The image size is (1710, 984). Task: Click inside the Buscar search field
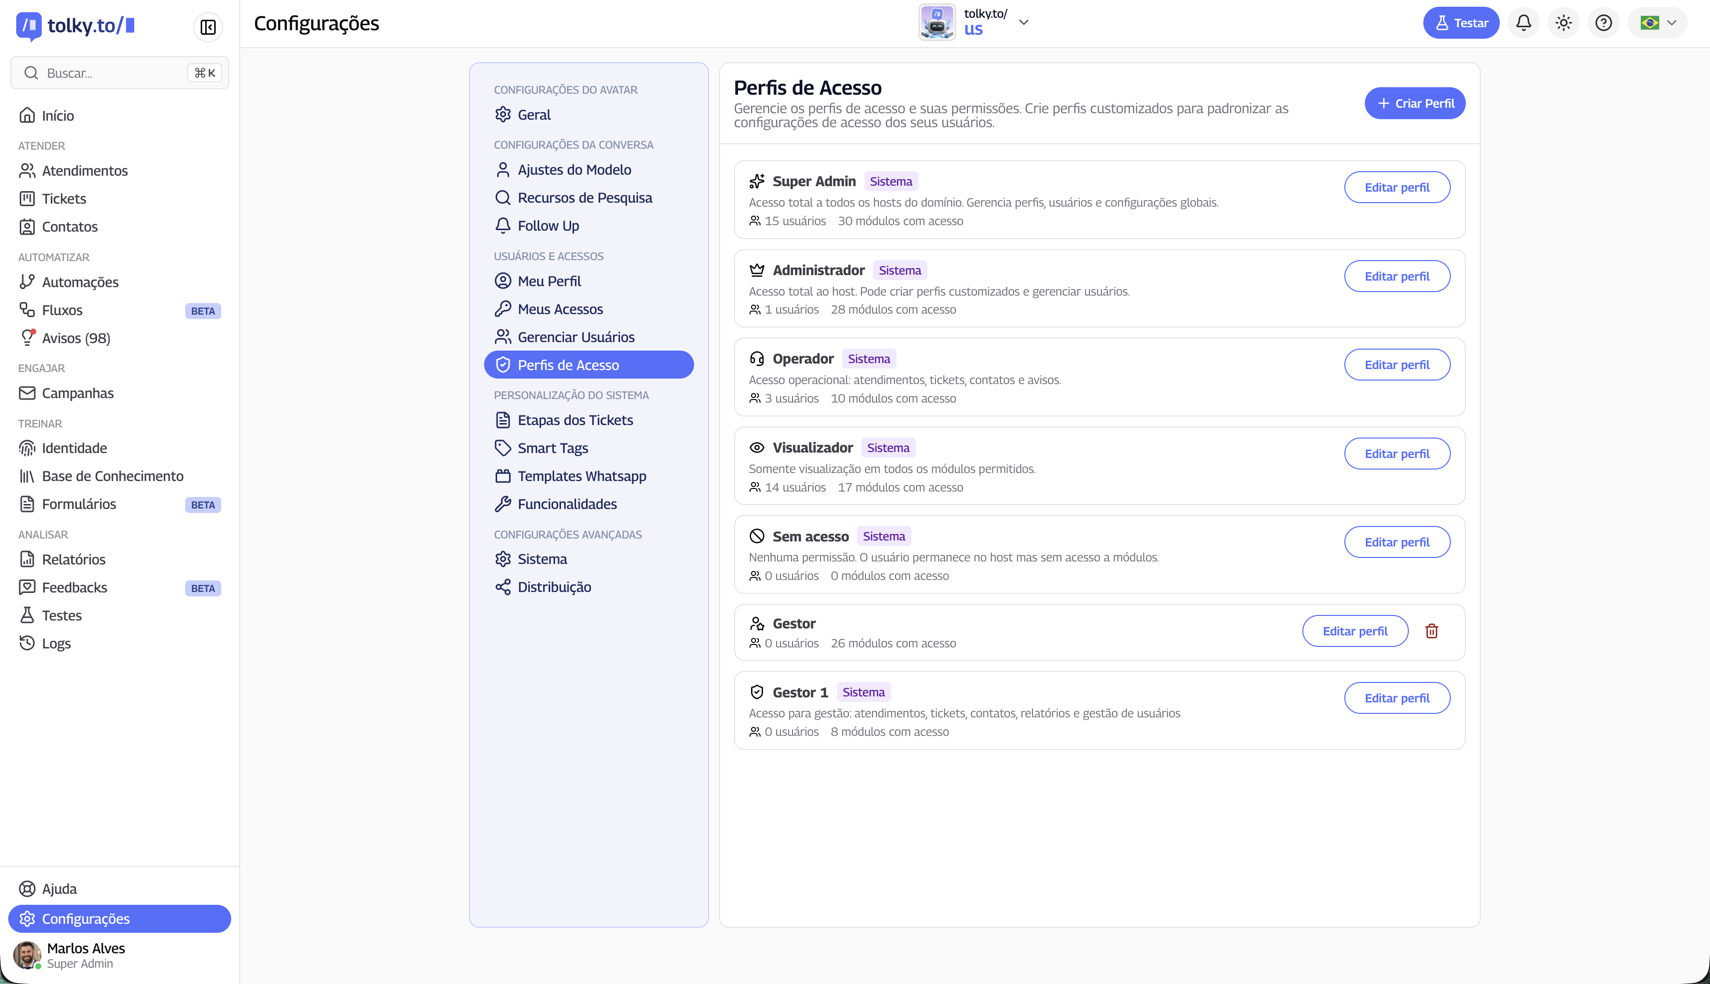110,72
